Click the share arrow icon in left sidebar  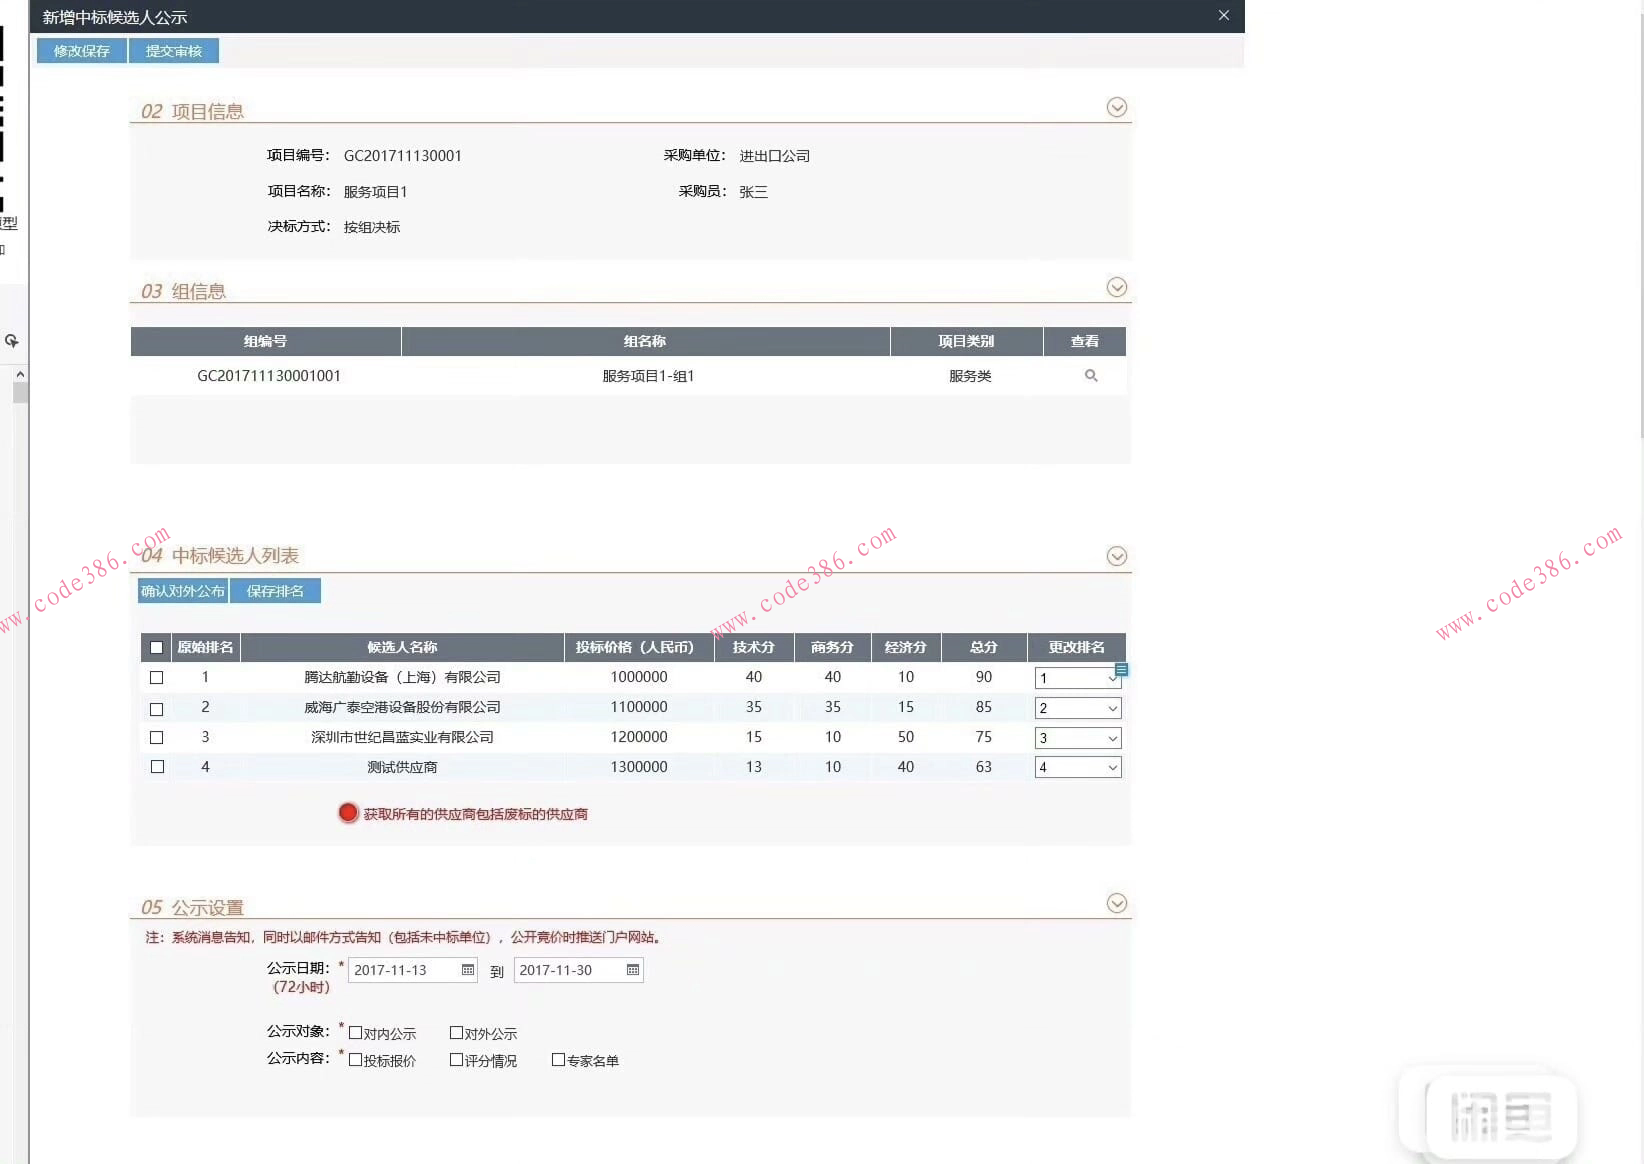point(12,341)
